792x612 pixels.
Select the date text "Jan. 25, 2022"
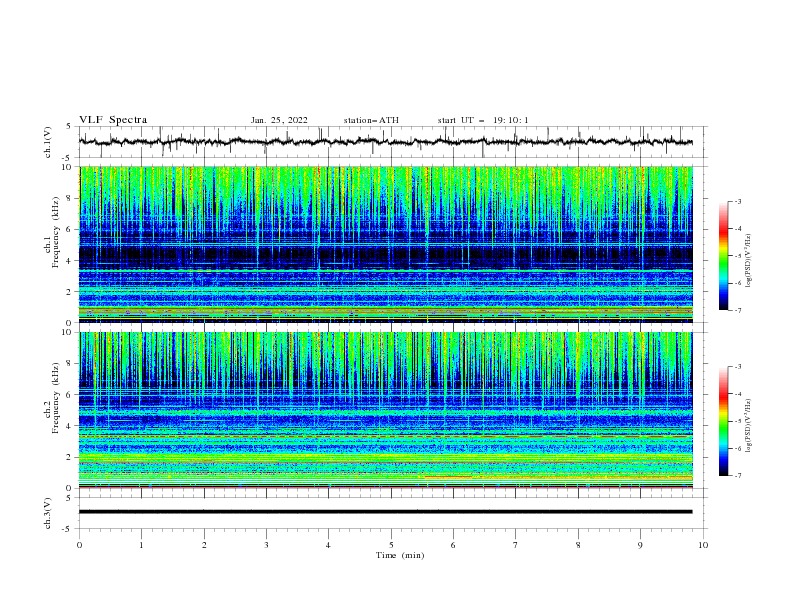coord(279,120)
